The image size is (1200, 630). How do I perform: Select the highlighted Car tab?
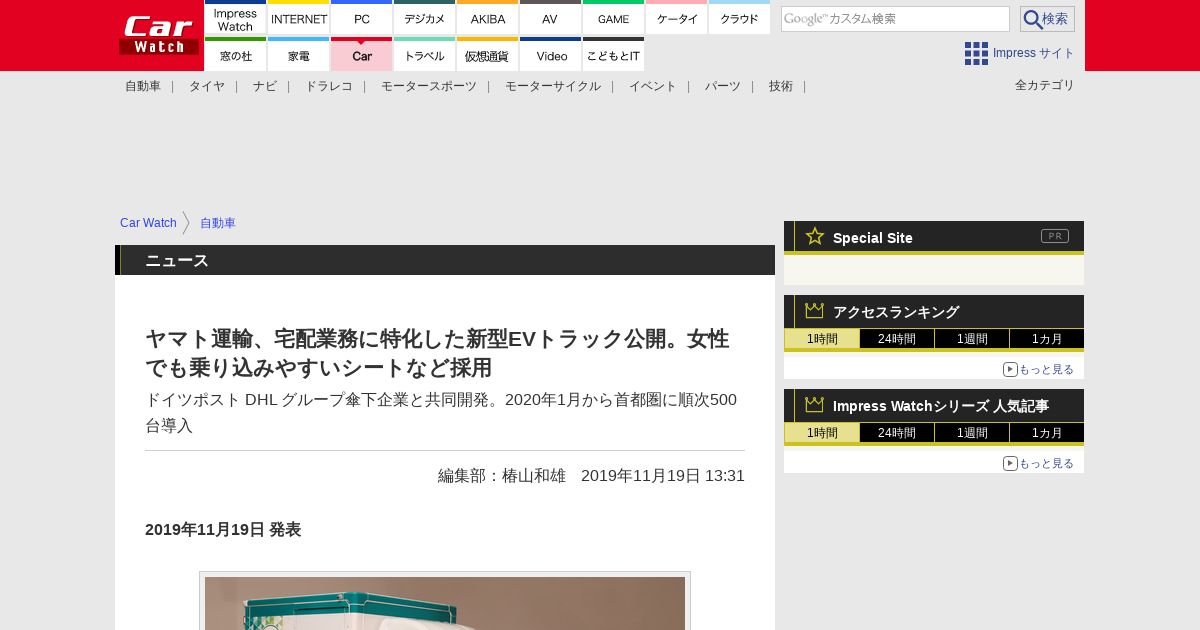[x=362, y=55]
